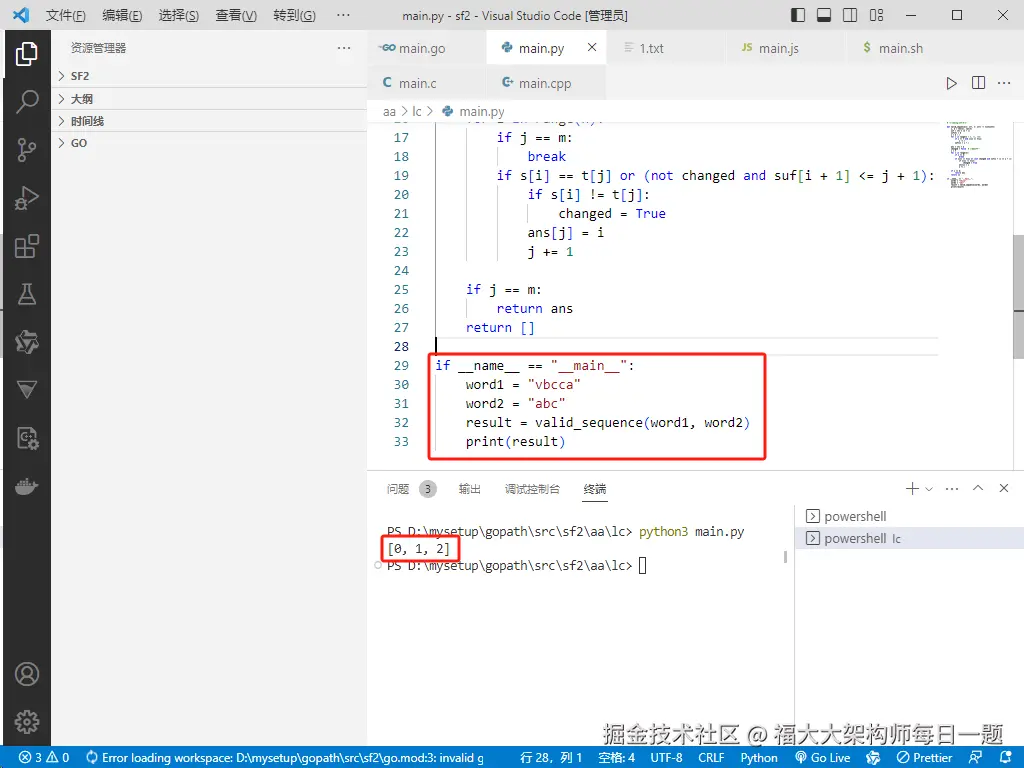
Task: Maximize the panel with chevron up
Action: 978,488
